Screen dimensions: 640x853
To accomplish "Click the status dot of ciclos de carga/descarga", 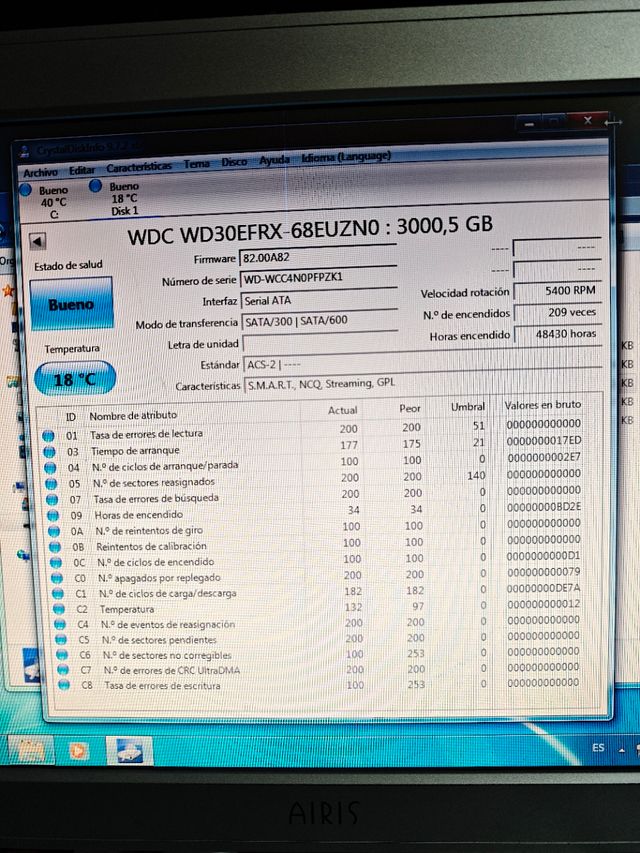I will pyautogui.click(x=58, y=594).
